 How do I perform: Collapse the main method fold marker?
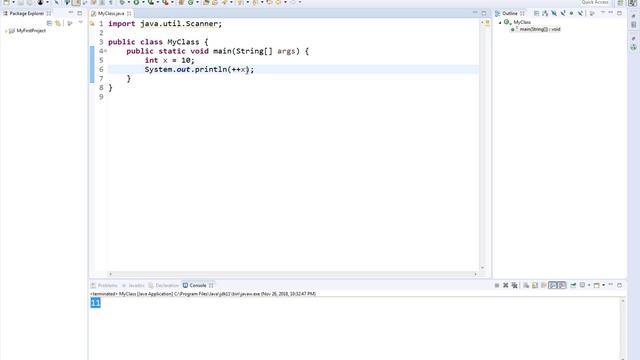click(x=106, y=51)
